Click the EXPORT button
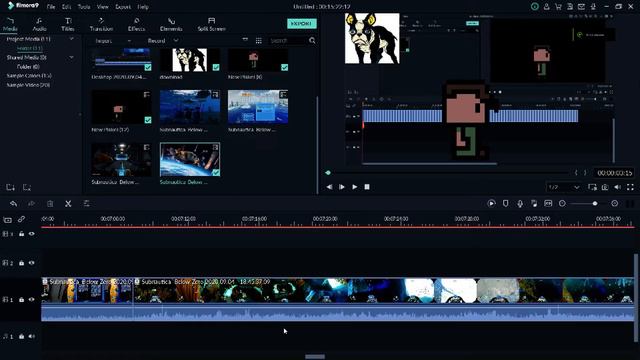The height and width of the screenshot is (360, 640). pos(302,24)
